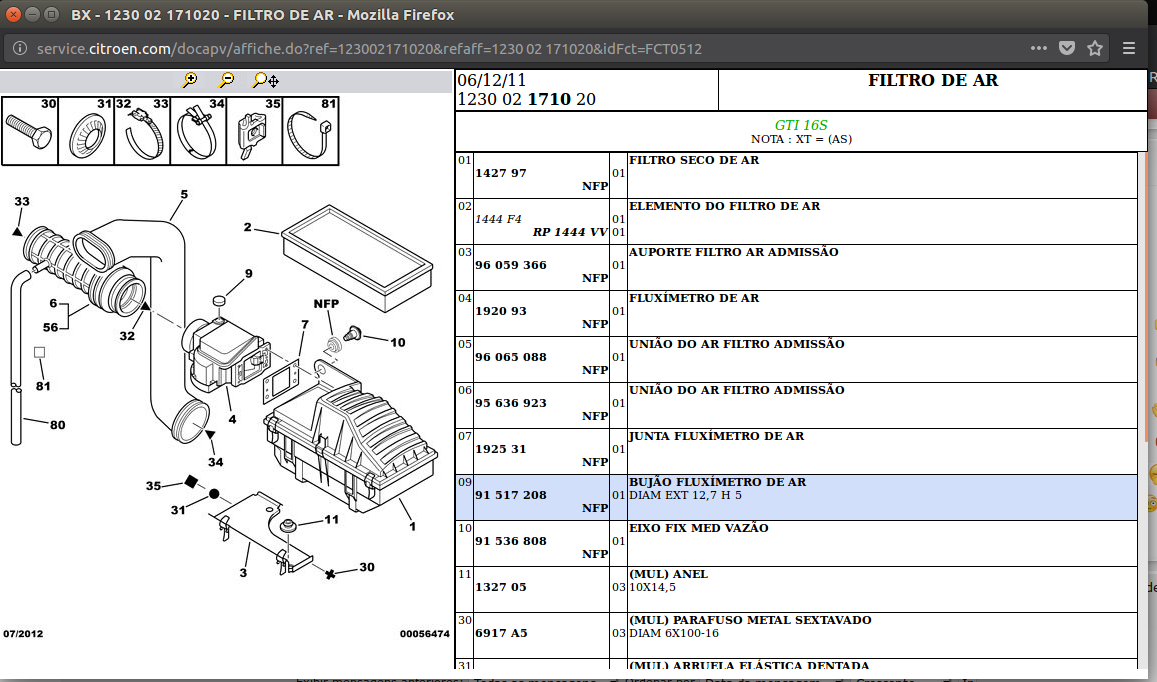This screenshot has width=1157, height=682.
Task: Click the parts list vertical scrollbar
Action: (x=1142, y=400)
